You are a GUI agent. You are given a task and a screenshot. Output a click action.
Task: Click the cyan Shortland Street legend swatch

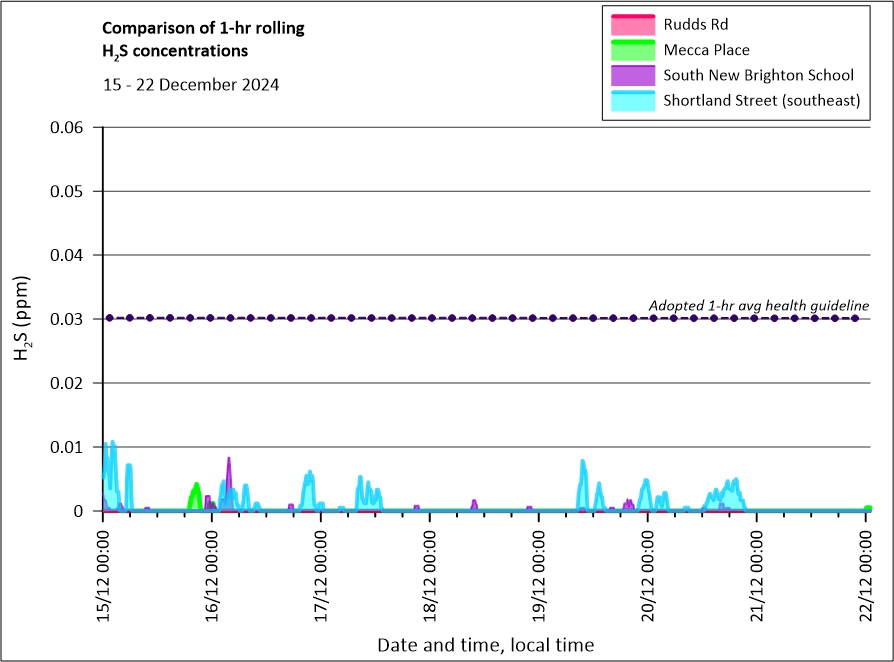[x=631, y=101]
